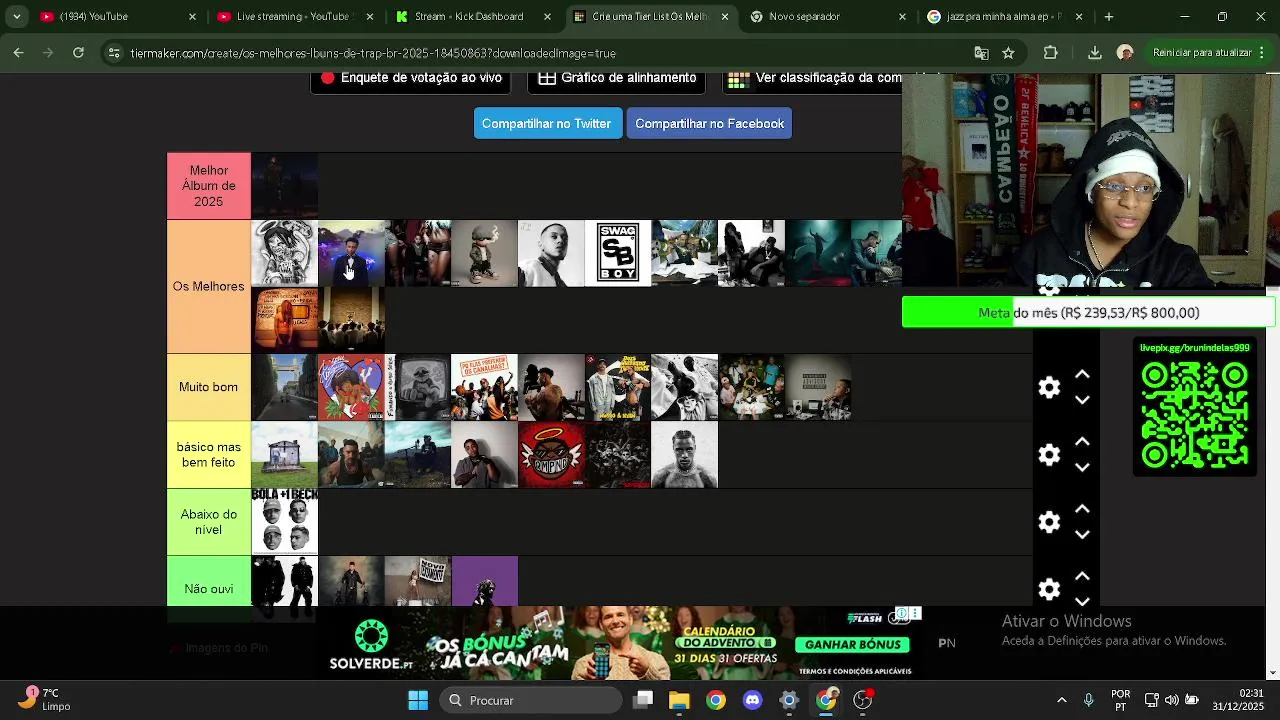
Task: Select Os Melhores tier label
Action: (209, 286)
